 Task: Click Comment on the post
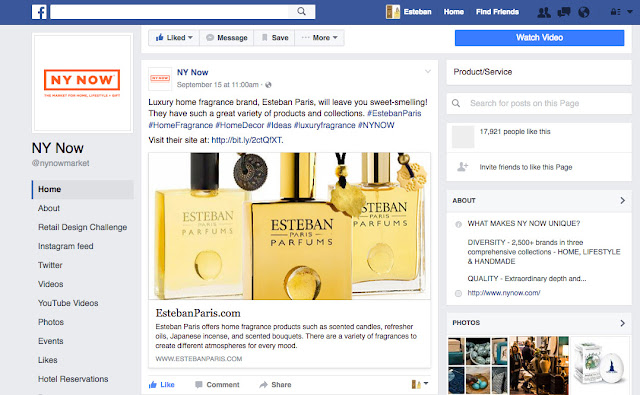click(217, 384)
